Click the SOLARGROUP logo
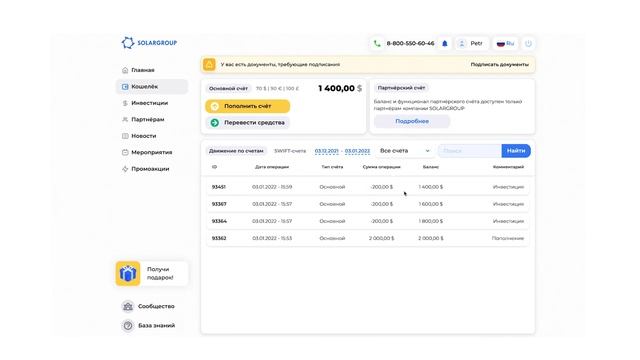The height and width of the screenshot is (360, 640). [149, 43]
